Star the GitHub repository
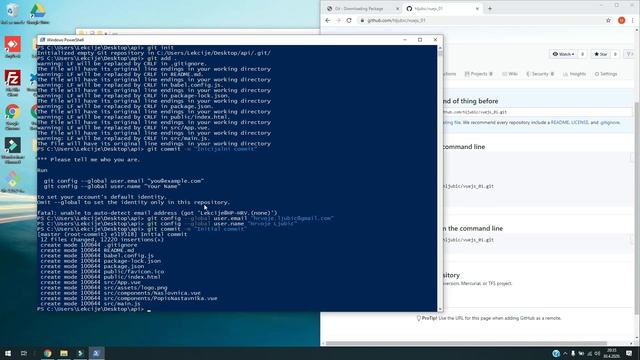 [601, 54]
